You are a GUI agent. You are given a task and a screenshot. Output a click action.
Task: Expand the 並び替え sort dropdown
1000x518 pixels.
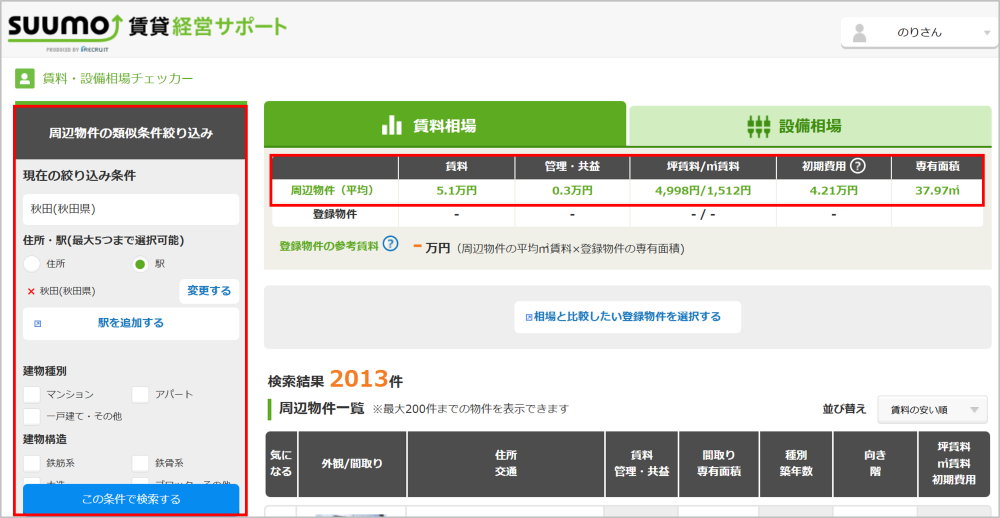coord(931,409)
